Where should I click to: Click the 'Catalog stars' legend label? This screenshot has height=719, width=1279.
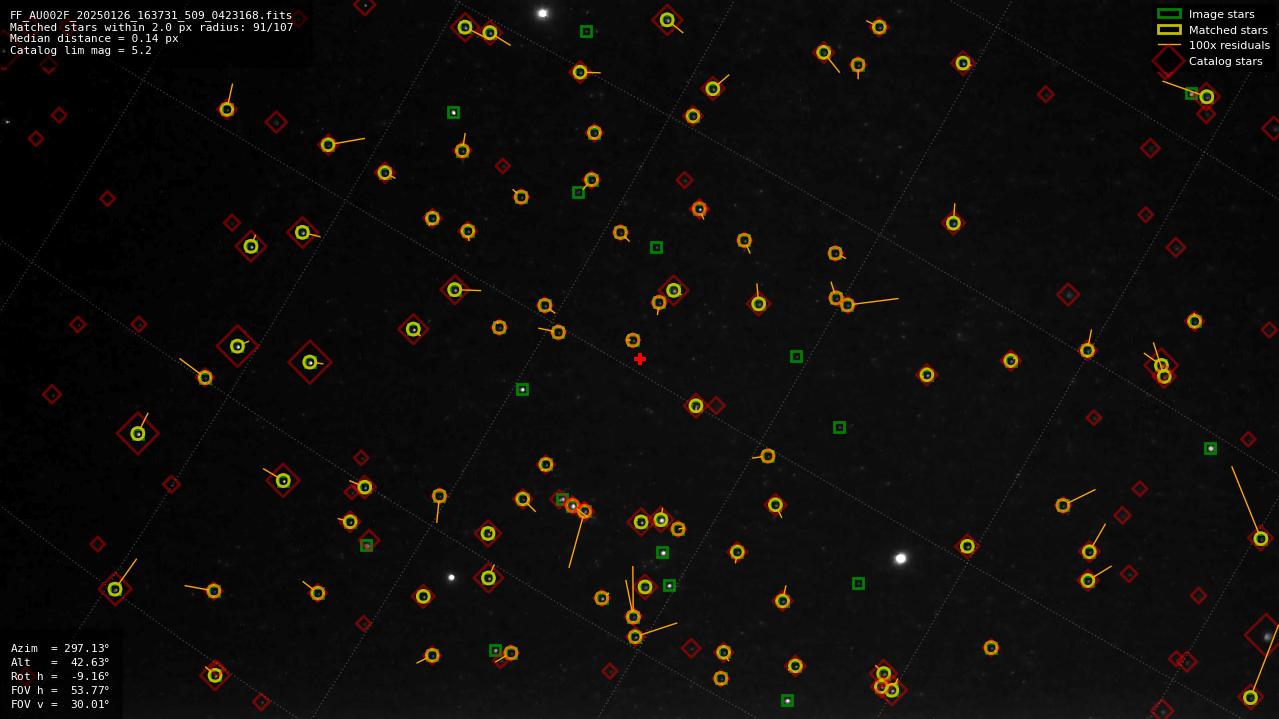click(x=1225, y=61)
